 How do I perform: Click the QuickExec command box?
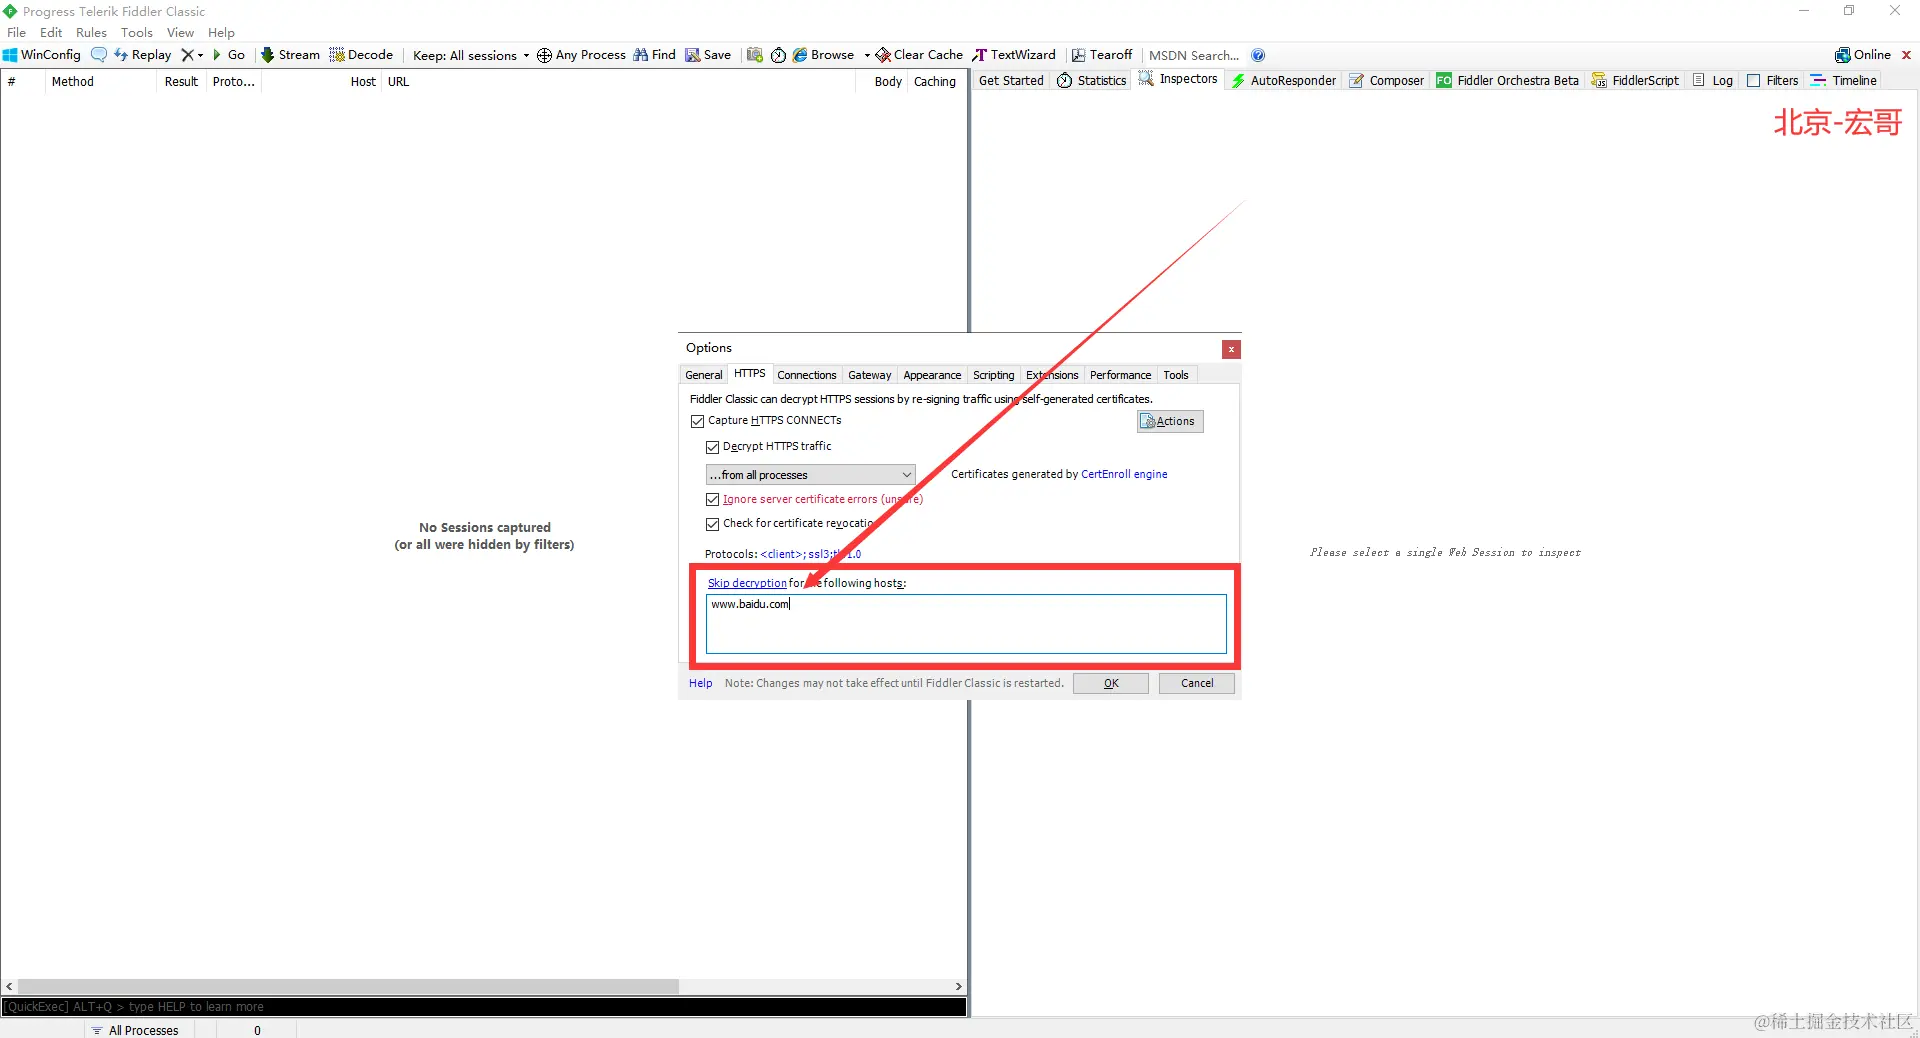click(484, 1007)
